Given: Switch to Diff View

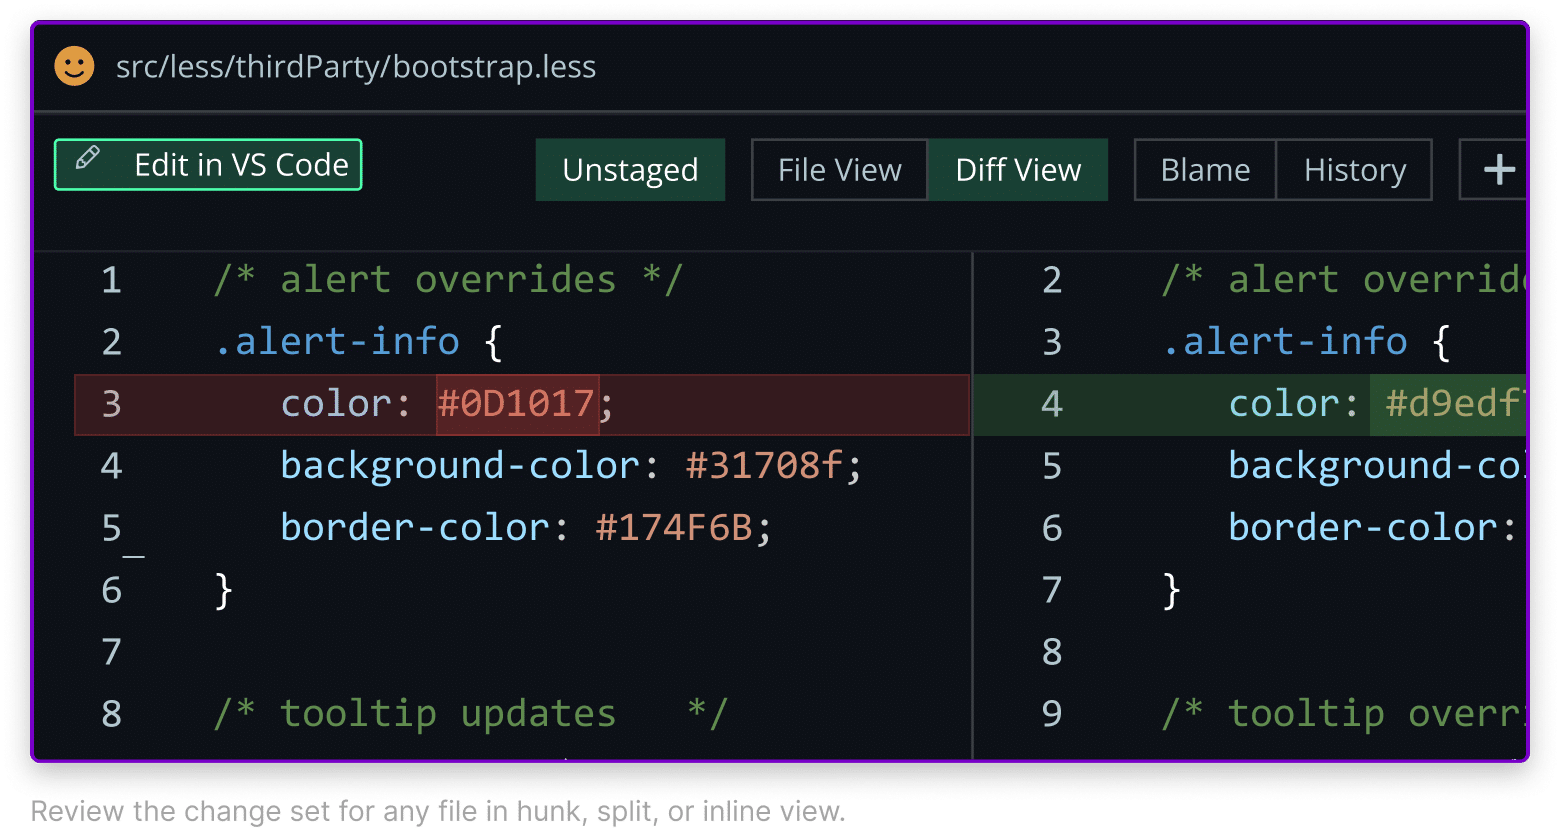Looking at the screenshot, I should 1017,170.
